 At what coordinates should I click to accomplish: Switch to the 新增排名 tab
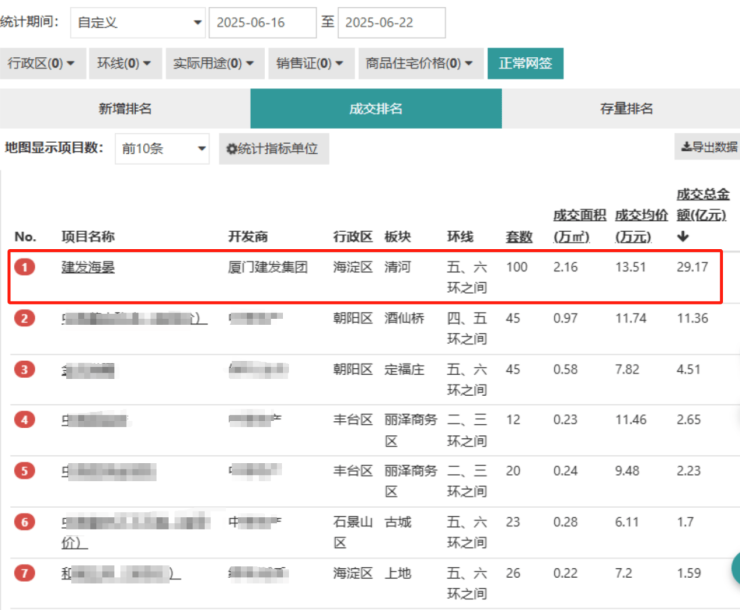(x=125, y=108)
